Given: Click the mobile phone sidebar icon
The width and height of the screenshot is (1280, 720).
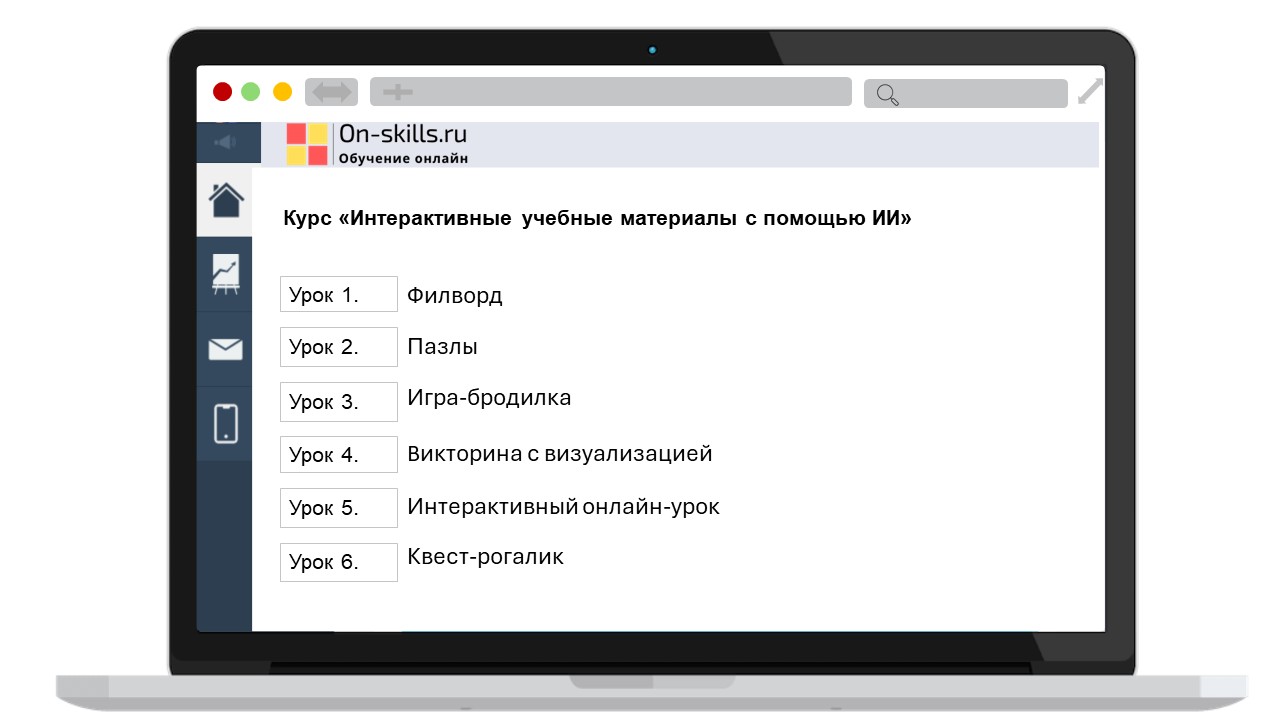Looking at the screenshot, I should [x=225, y=423].
